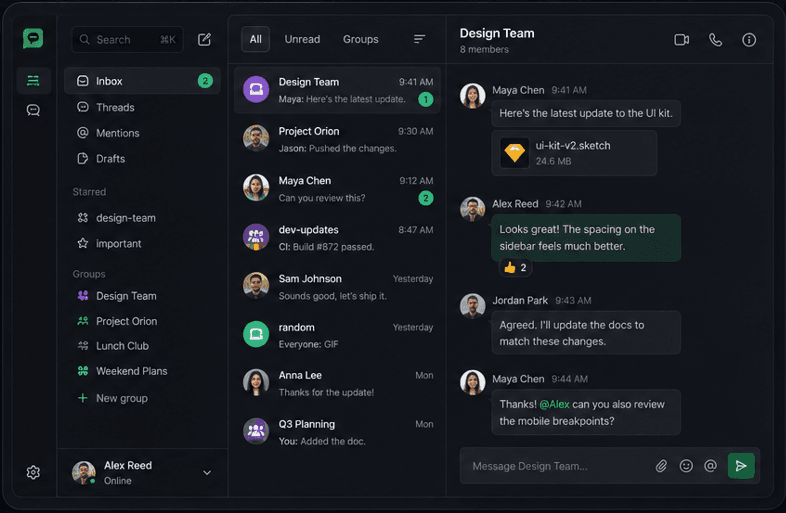
Task: Click the magnifier icon in Search box
Action: (x=85, y=40)
